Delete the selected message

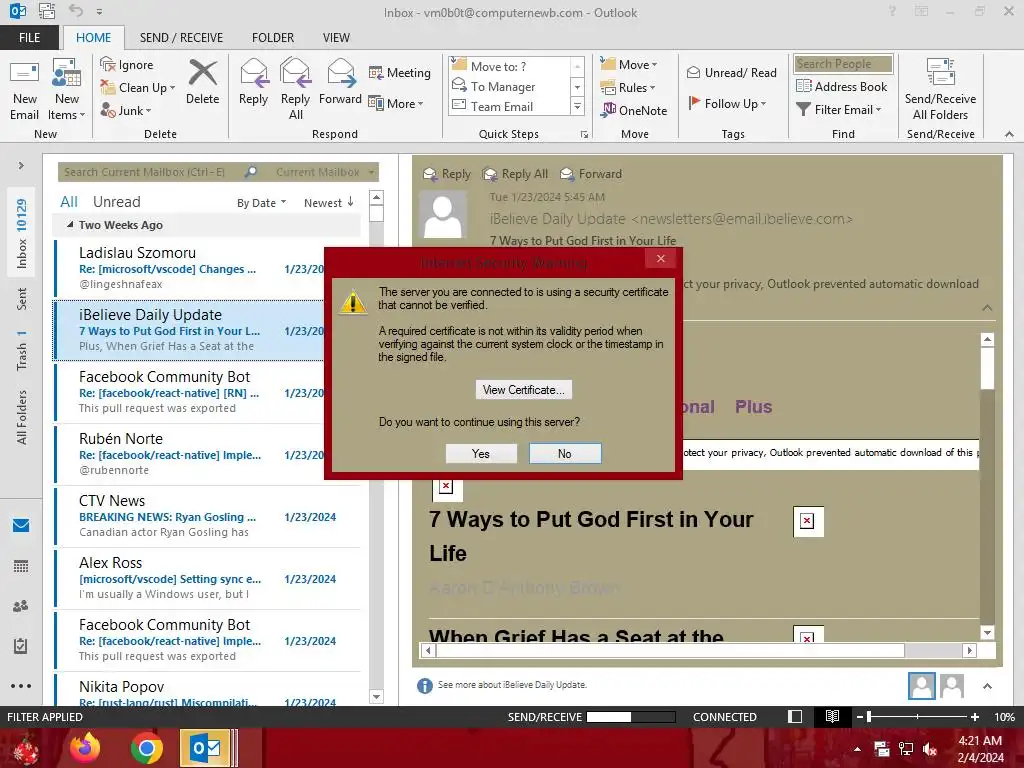(202, 83)
